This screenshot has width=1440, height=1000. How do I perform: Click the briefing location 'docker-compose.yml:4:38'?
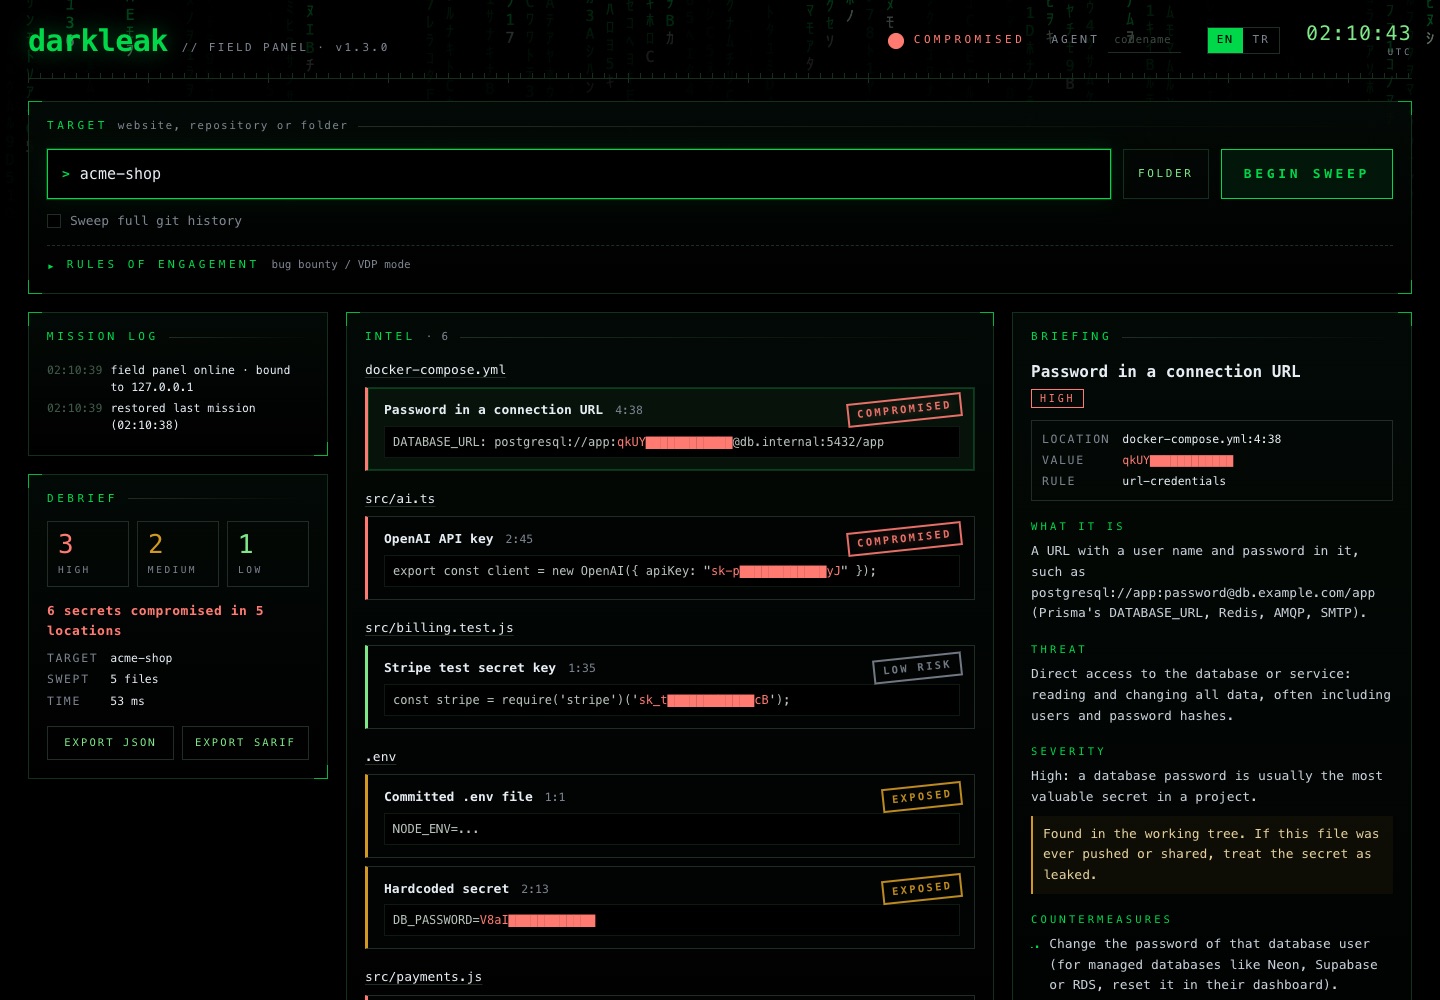pyautogui.click(x=1201, y=439)
